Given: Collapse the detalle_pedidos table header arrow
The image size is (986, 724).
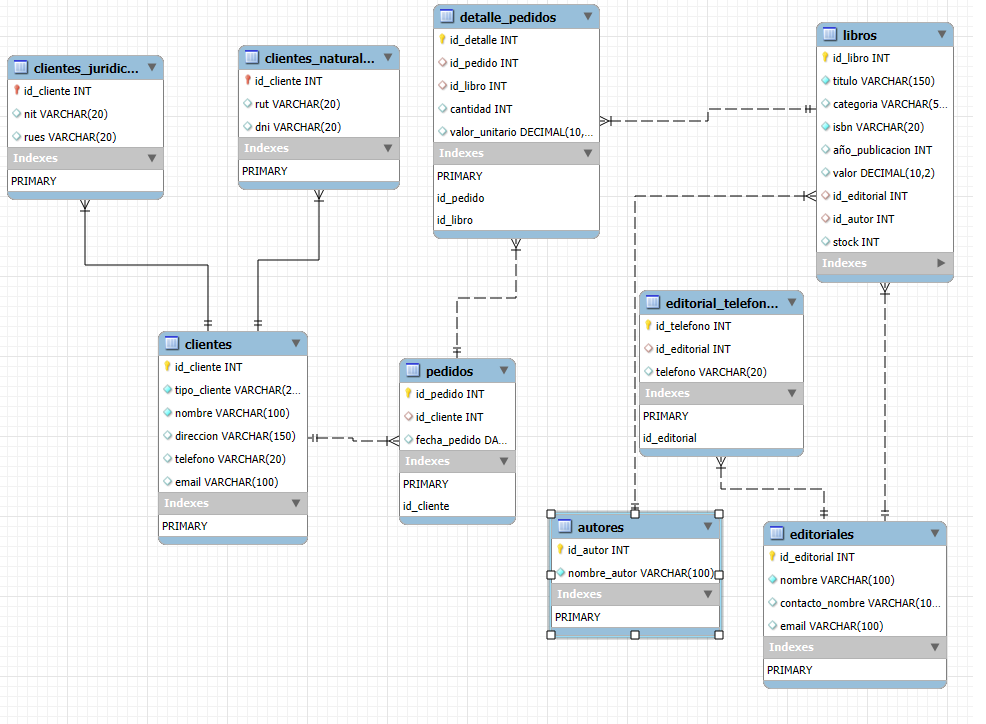Looking at the screenshot, I should [x=588, y=16].
